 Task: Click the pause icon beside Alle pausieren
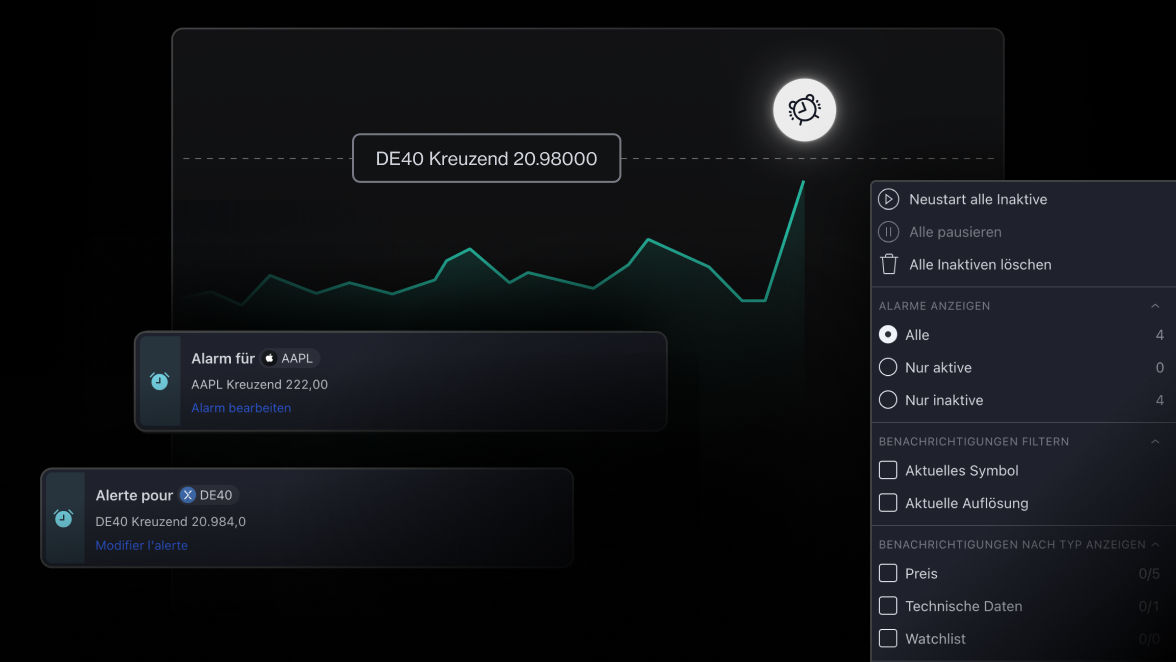click(x=888, y=232)
